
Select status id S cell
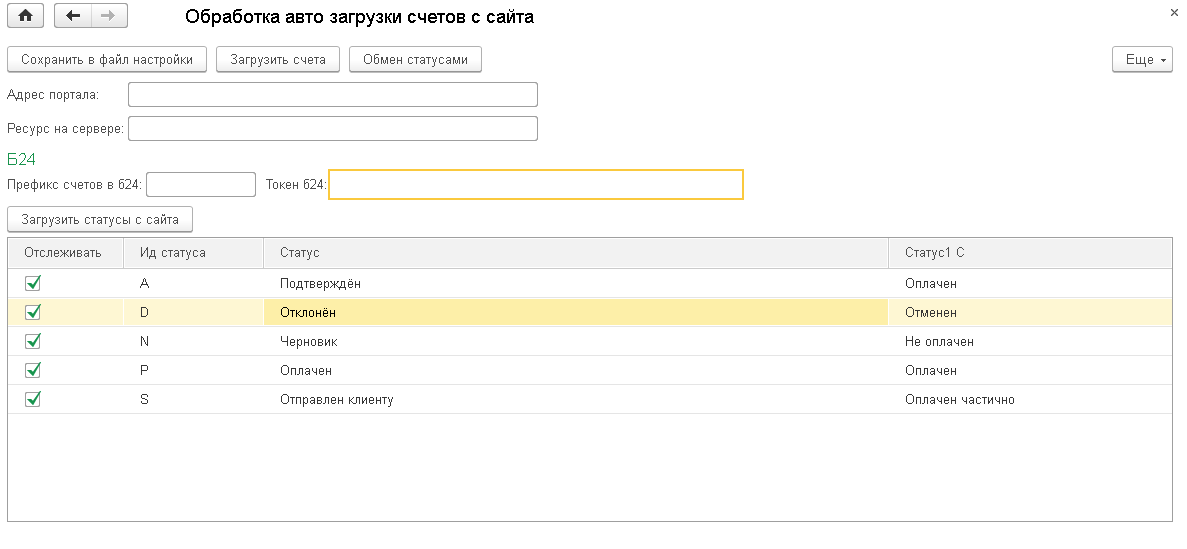194,399
